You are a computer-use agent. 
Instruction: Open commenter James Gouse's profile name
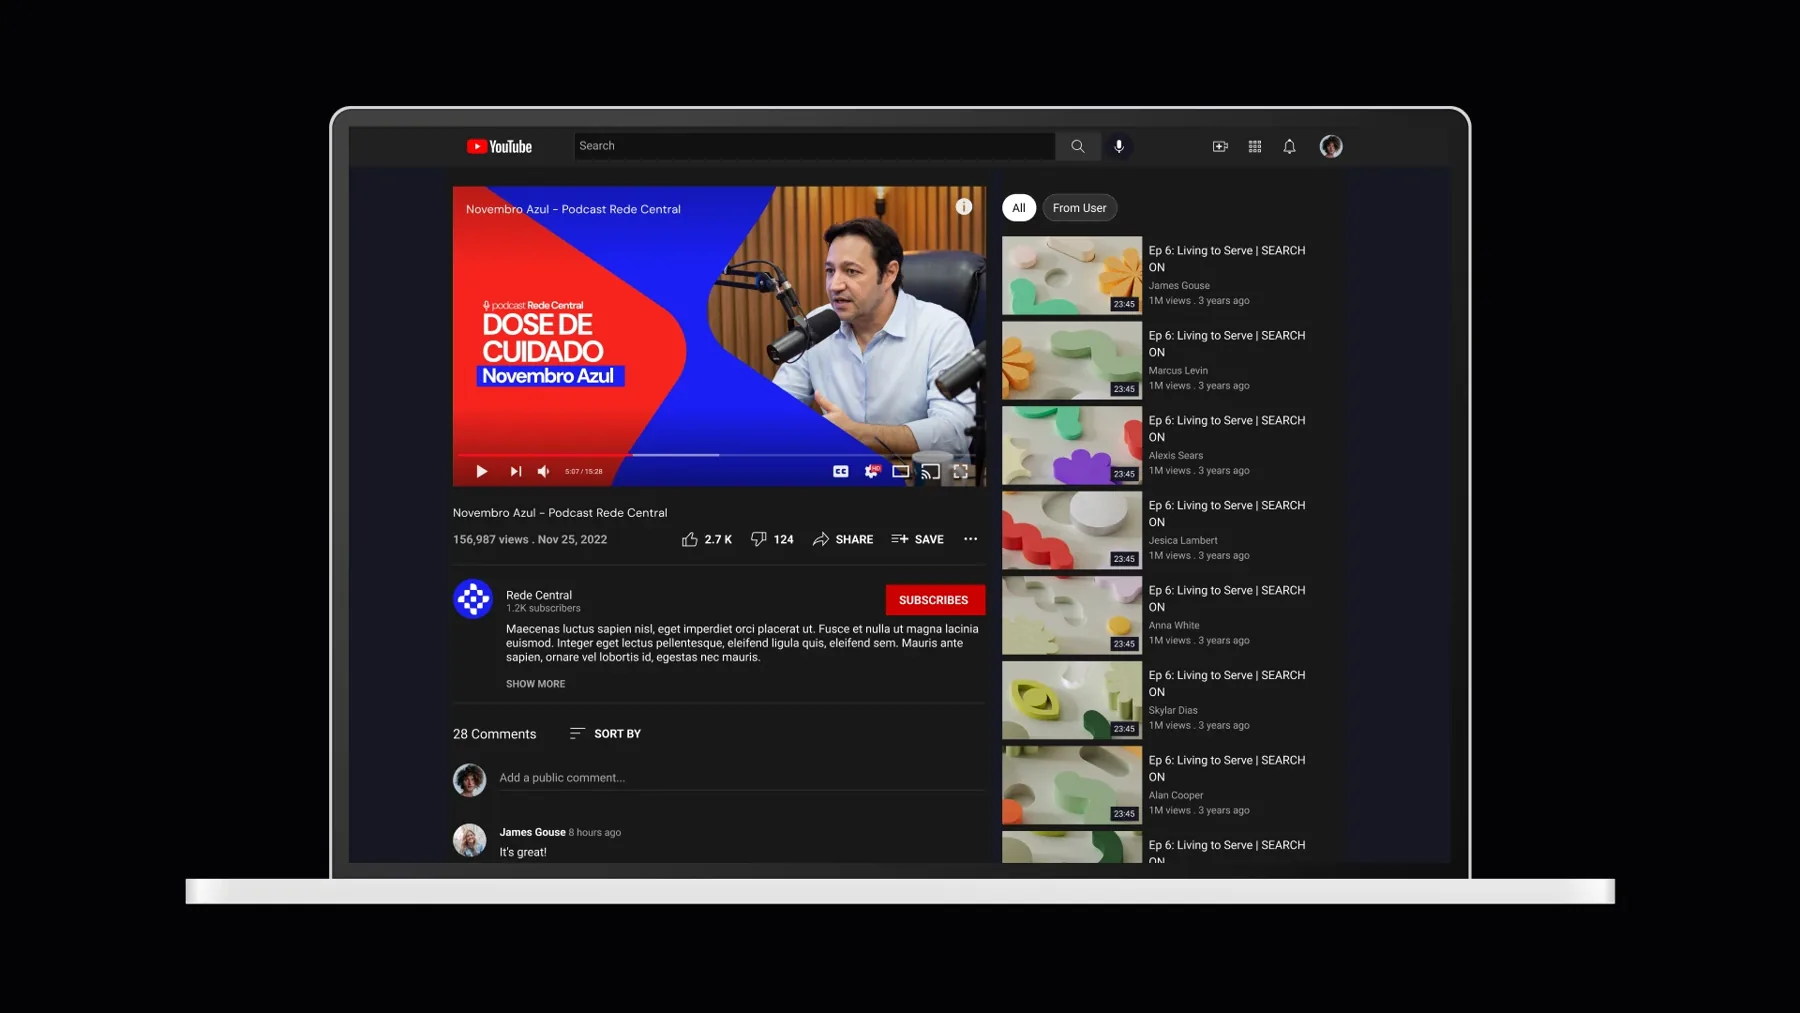532,832
